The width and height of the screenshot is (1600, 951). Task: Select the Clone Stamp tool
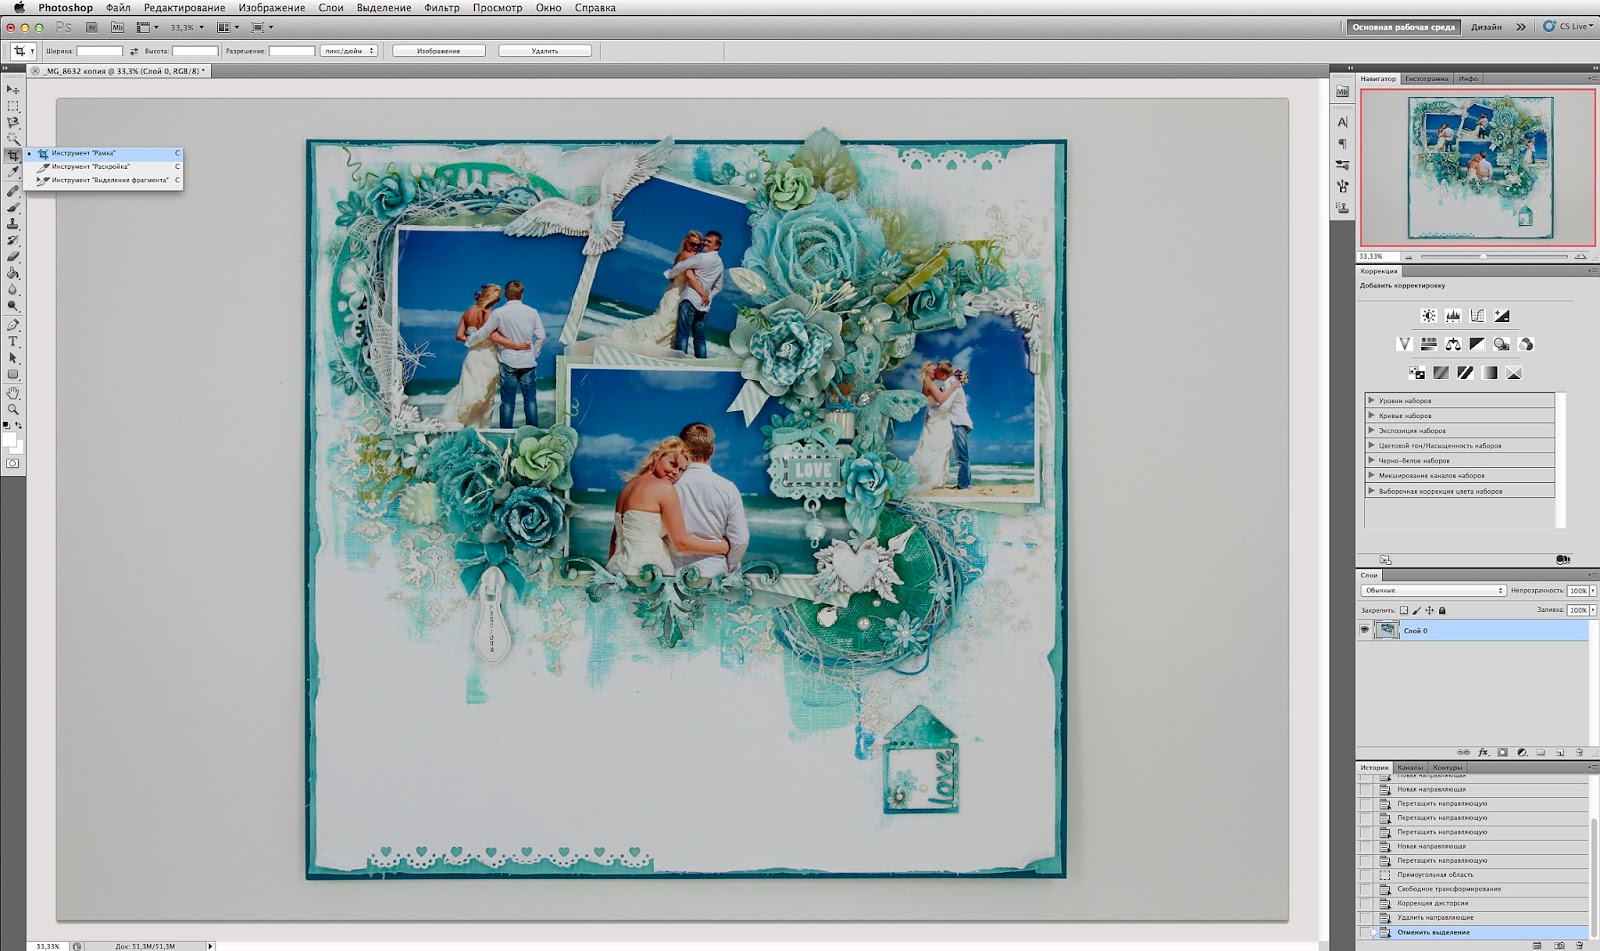13,223
